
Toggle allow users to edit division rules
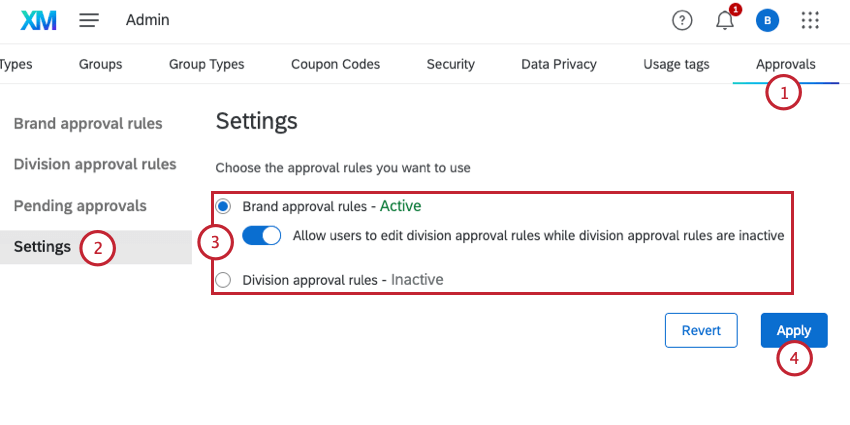click(x=262, y=236)
